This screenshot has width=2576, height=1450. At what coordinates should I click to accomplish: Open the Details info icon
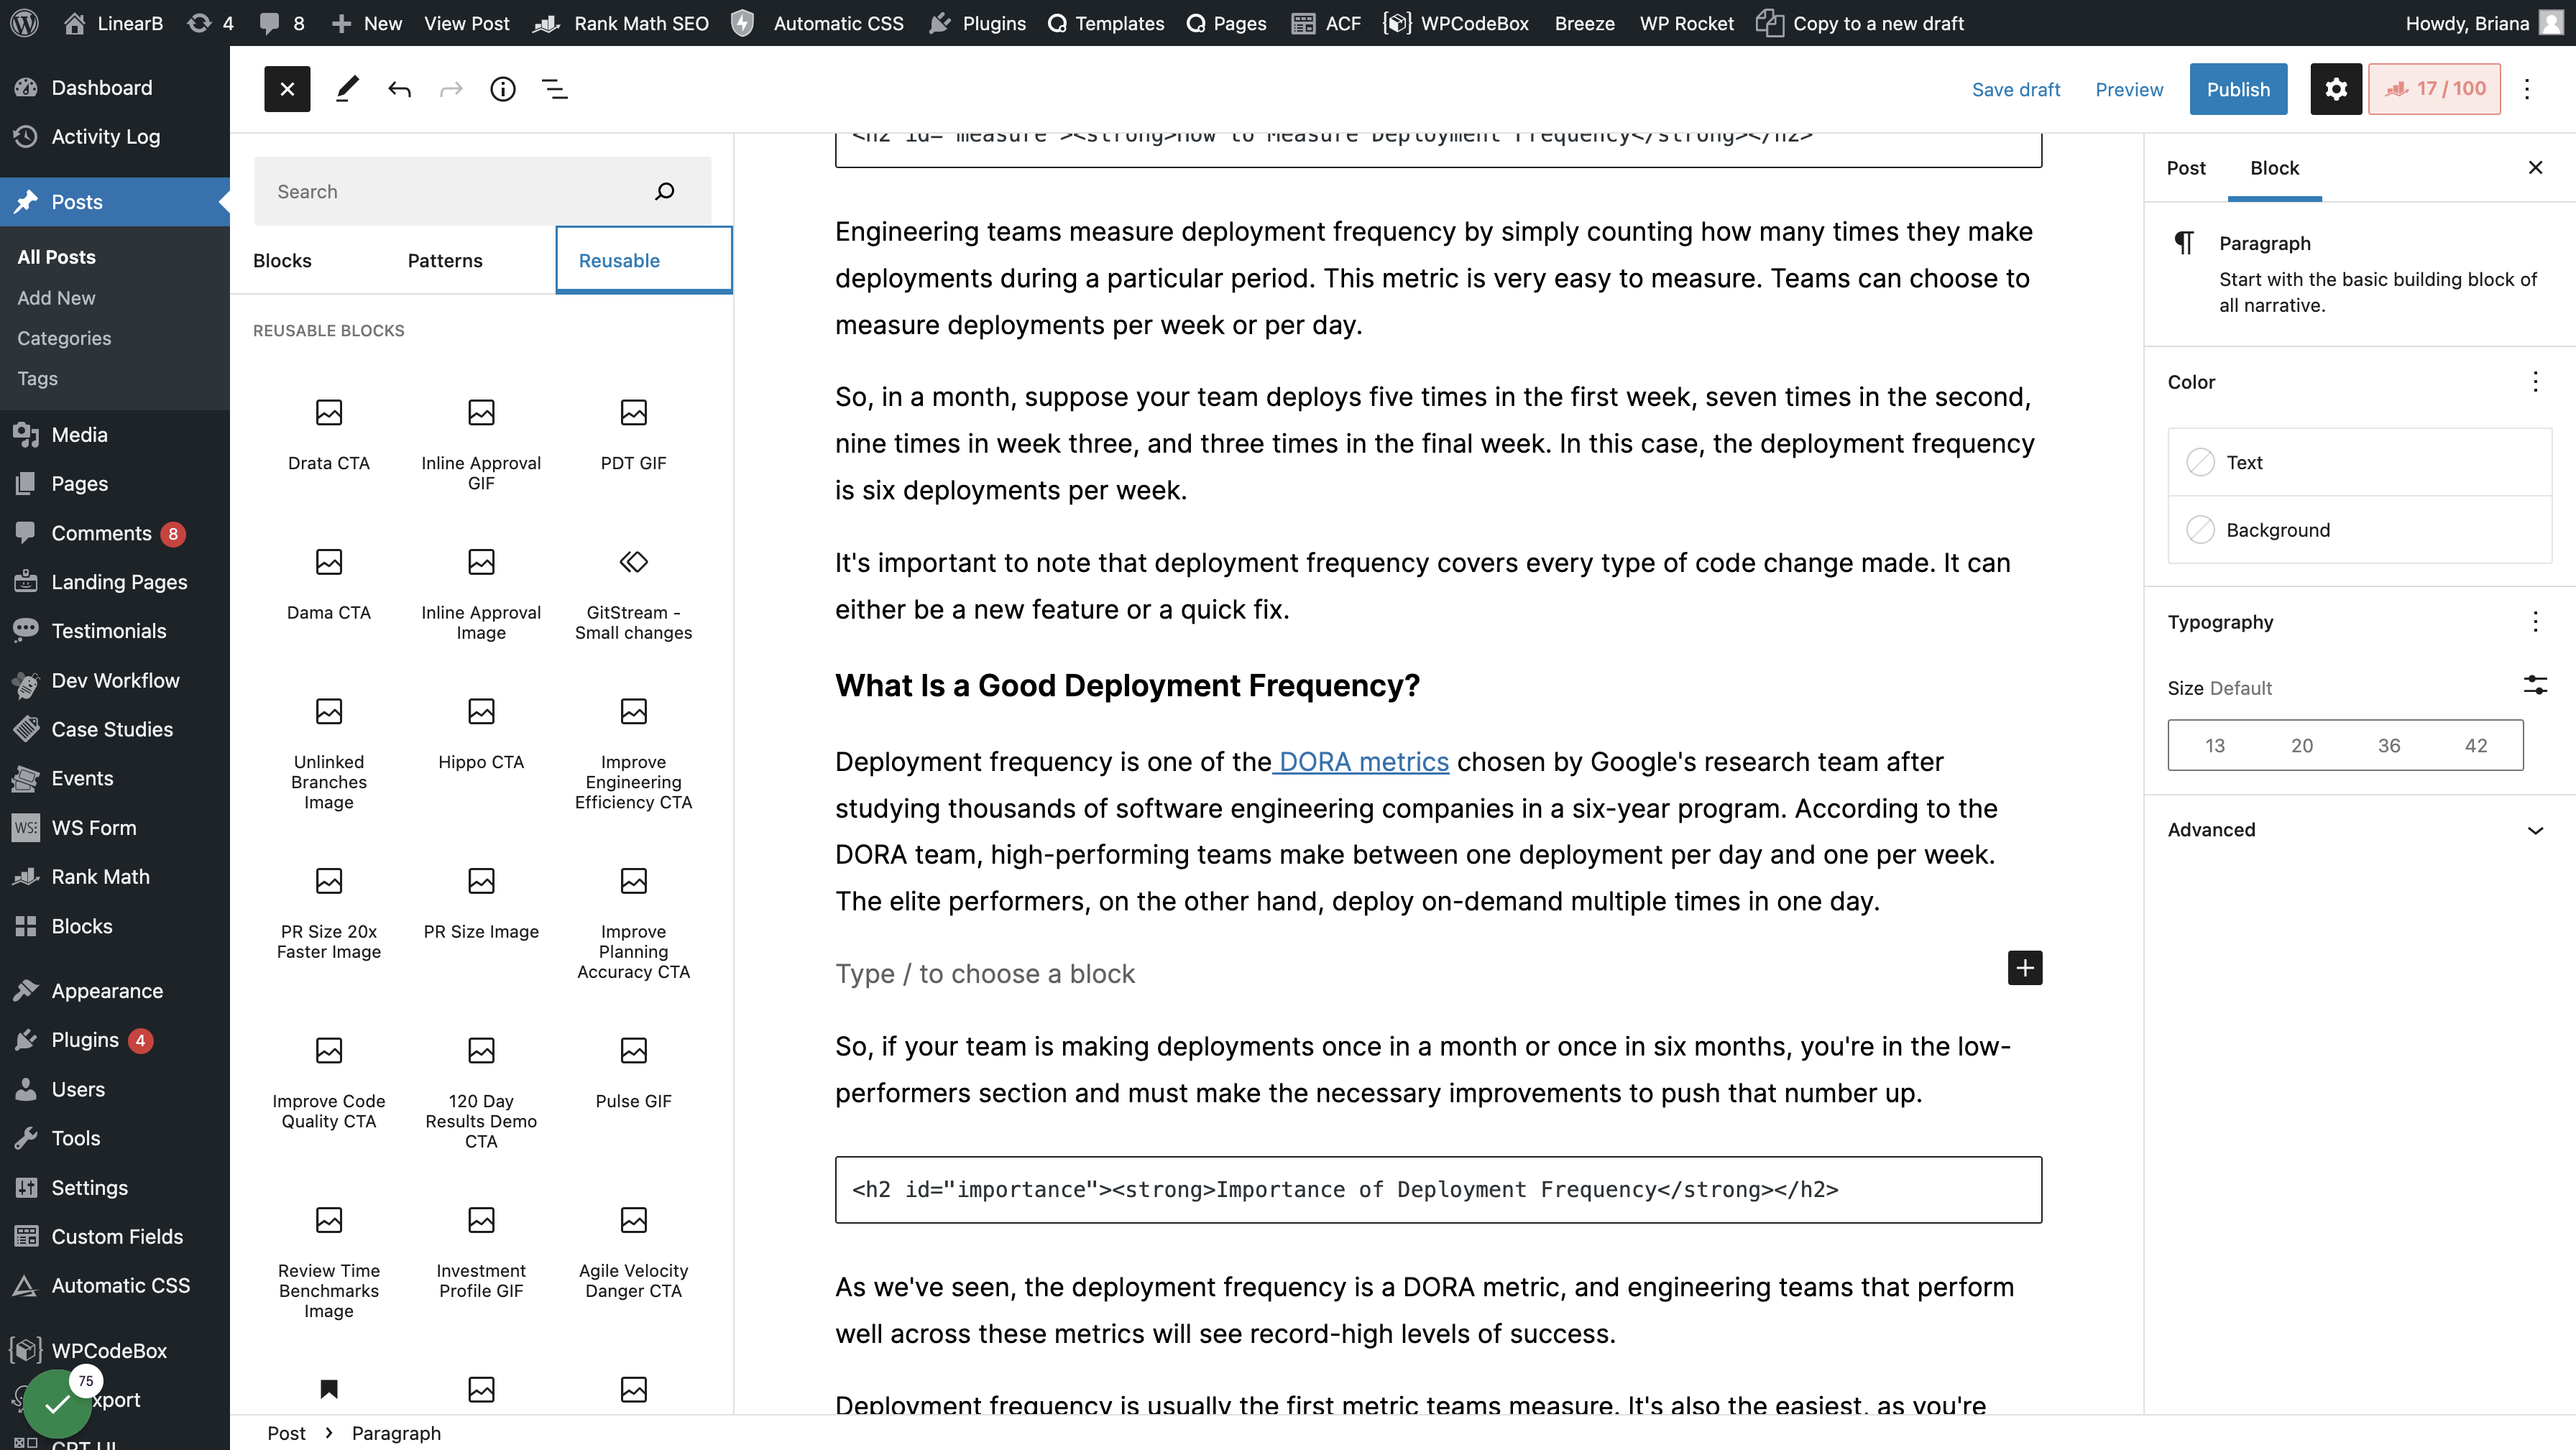coord(503,89)
